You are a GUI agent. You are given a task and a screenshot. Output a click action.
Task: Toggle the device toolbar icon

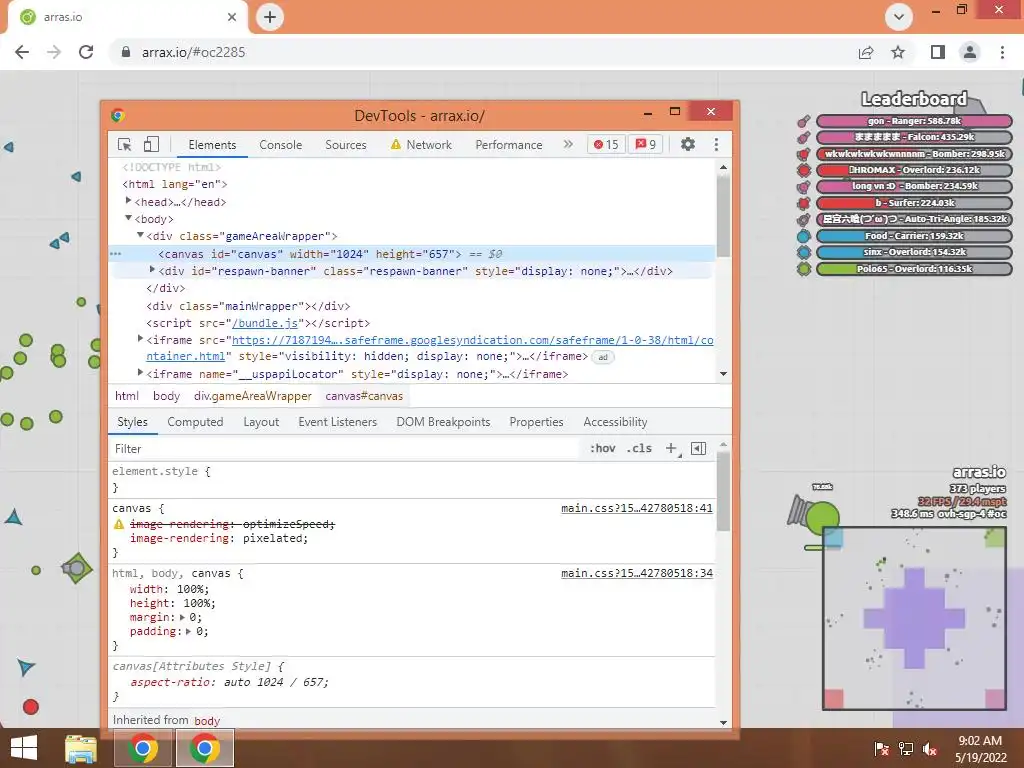pyautogui.click(x=152, y=144)
